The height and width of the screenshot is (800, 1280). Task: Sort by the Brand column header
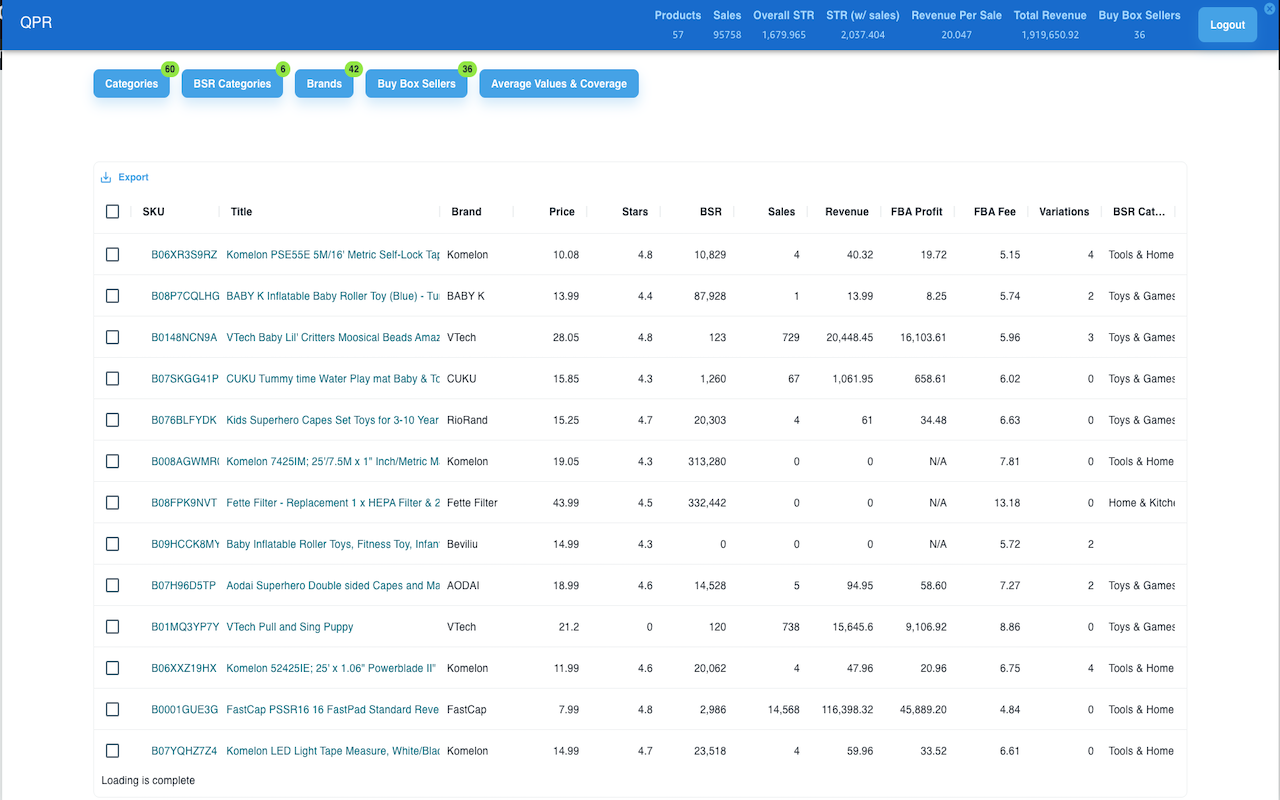[x=466, y=212]
